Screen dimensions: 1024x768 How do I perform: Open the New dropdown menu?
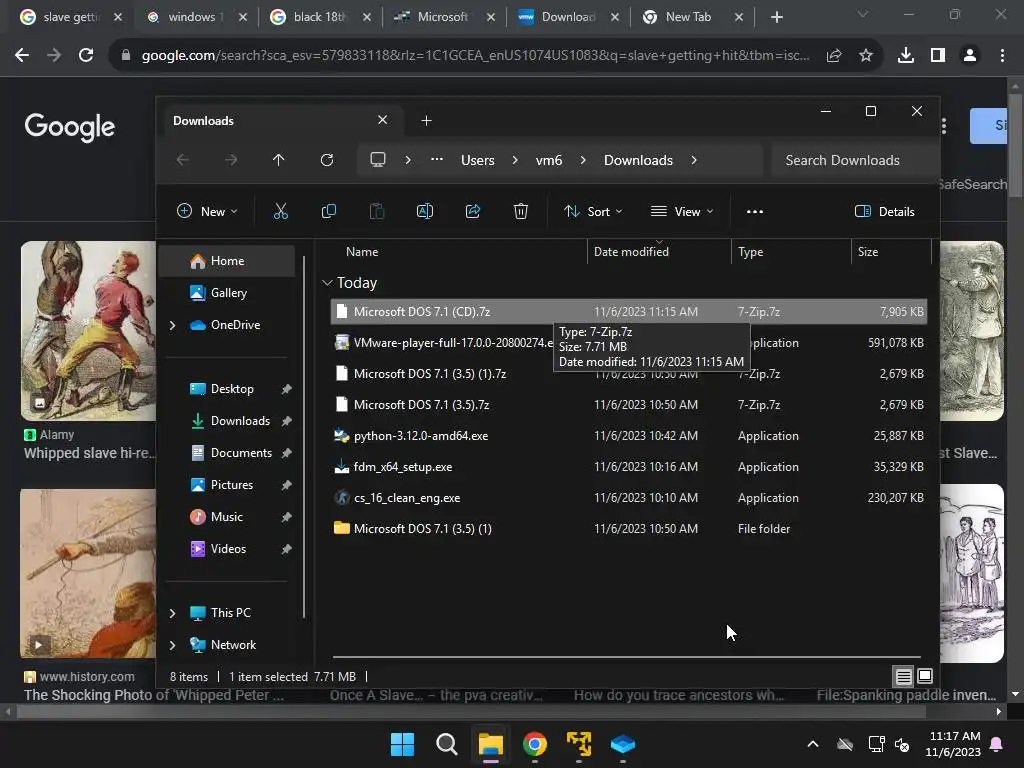click(207, 212)
